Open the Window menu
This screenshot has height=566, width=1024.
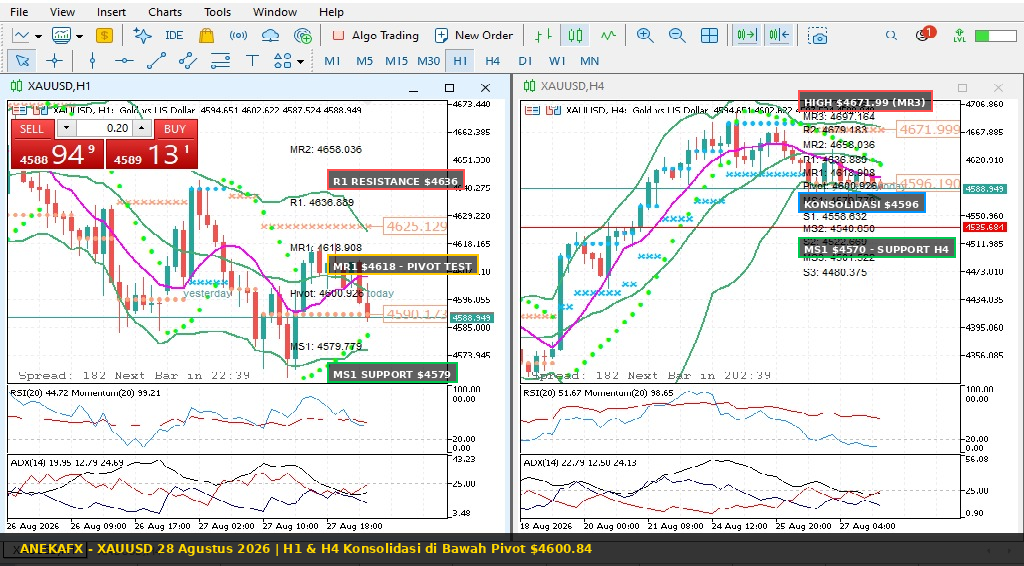275,12
